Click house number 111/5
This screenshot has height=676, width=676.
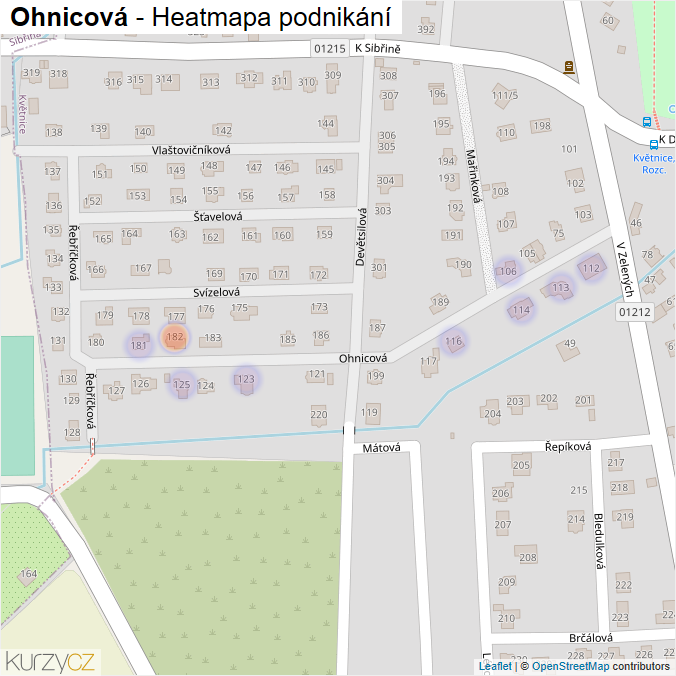click(x=505, y=95)
